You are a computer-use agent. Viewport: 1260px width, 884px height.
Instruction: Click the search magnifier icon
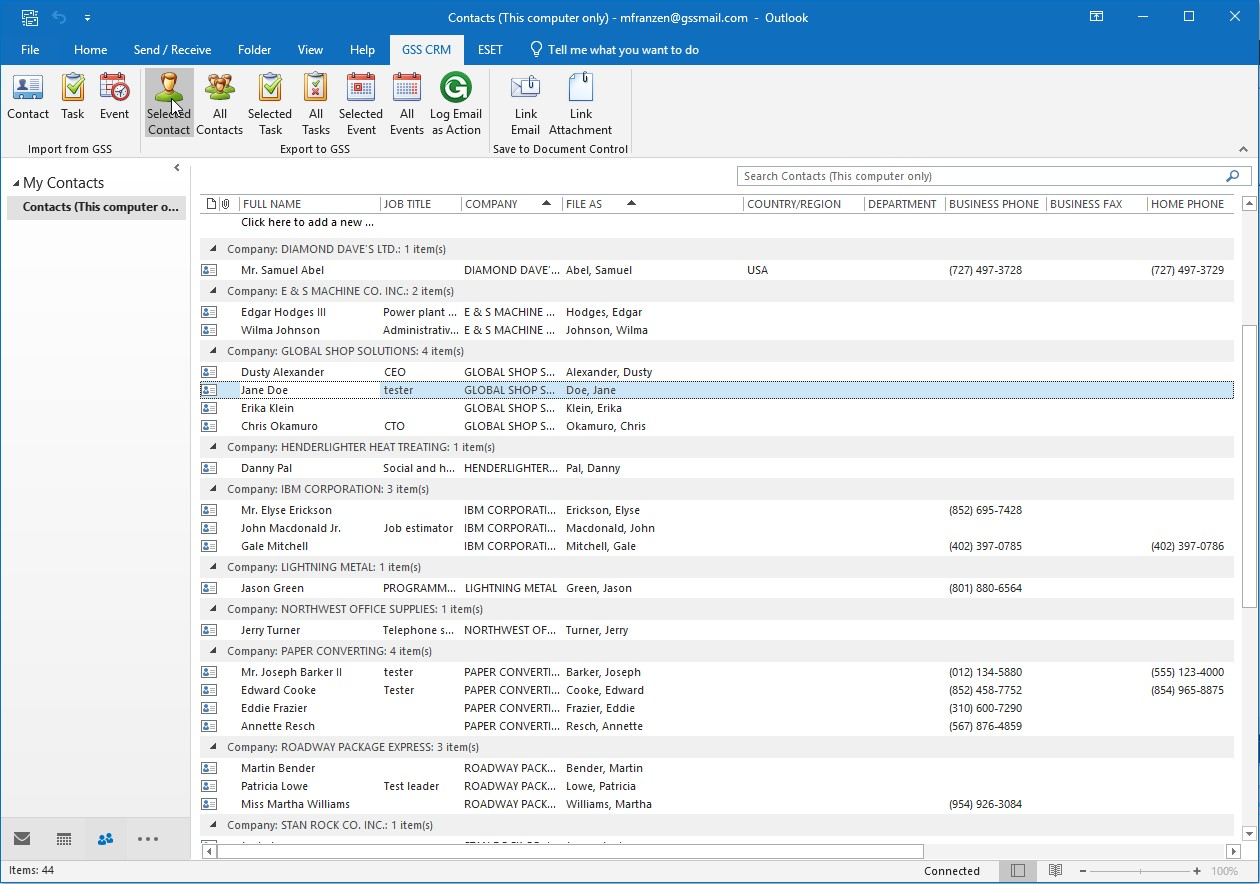[x=1232, y=176]
